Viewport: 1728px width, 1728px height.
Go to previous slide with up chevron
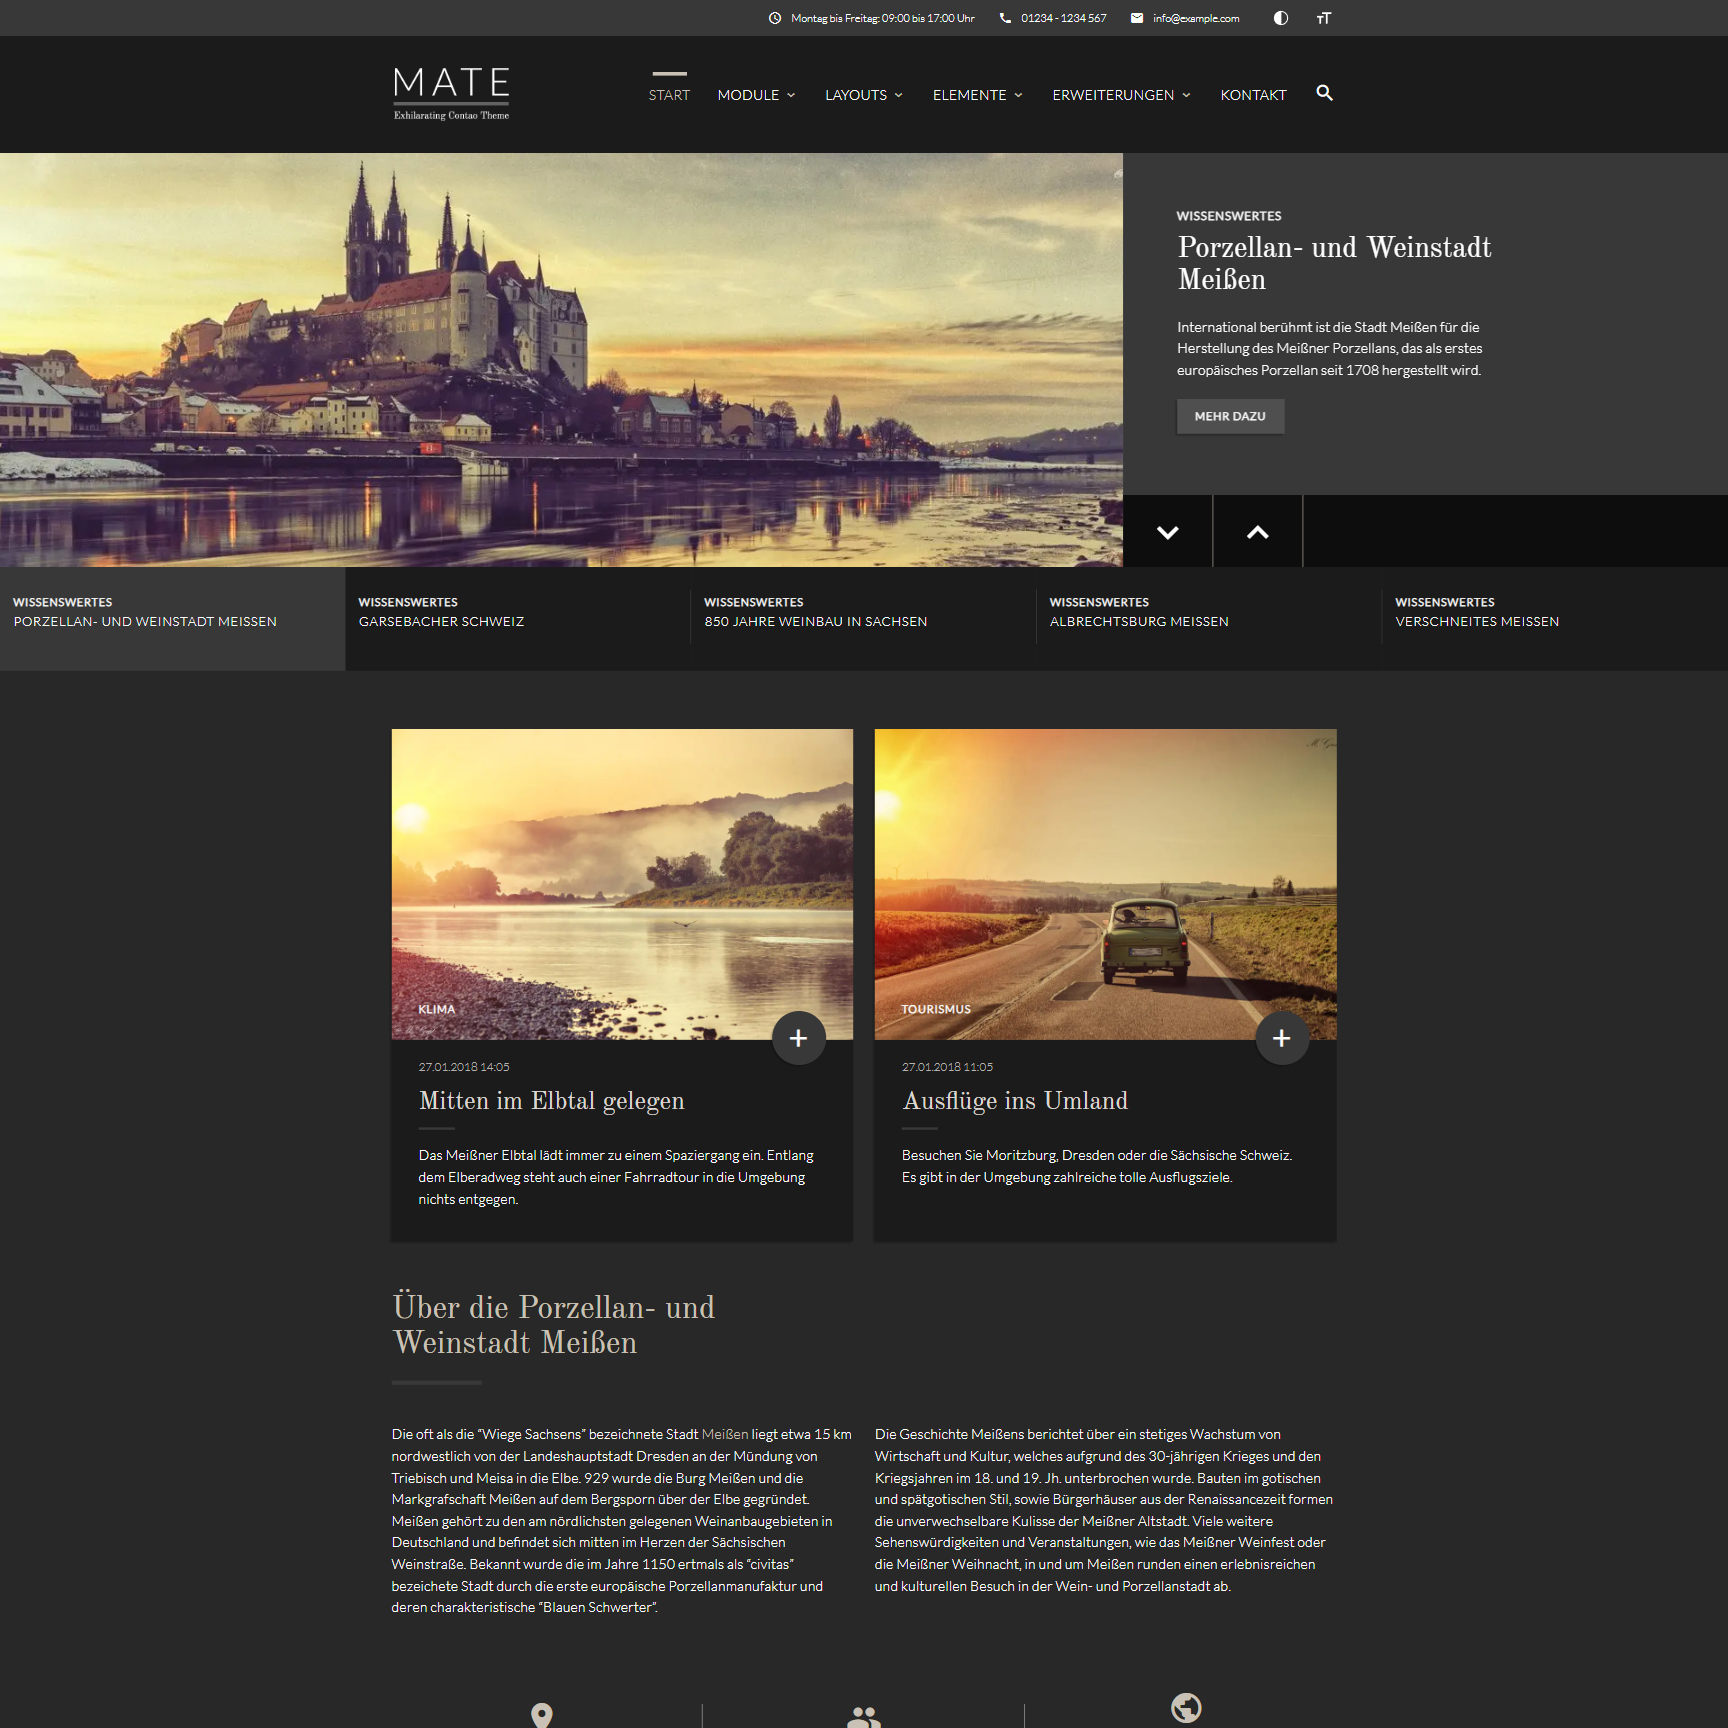[1257, 532]
